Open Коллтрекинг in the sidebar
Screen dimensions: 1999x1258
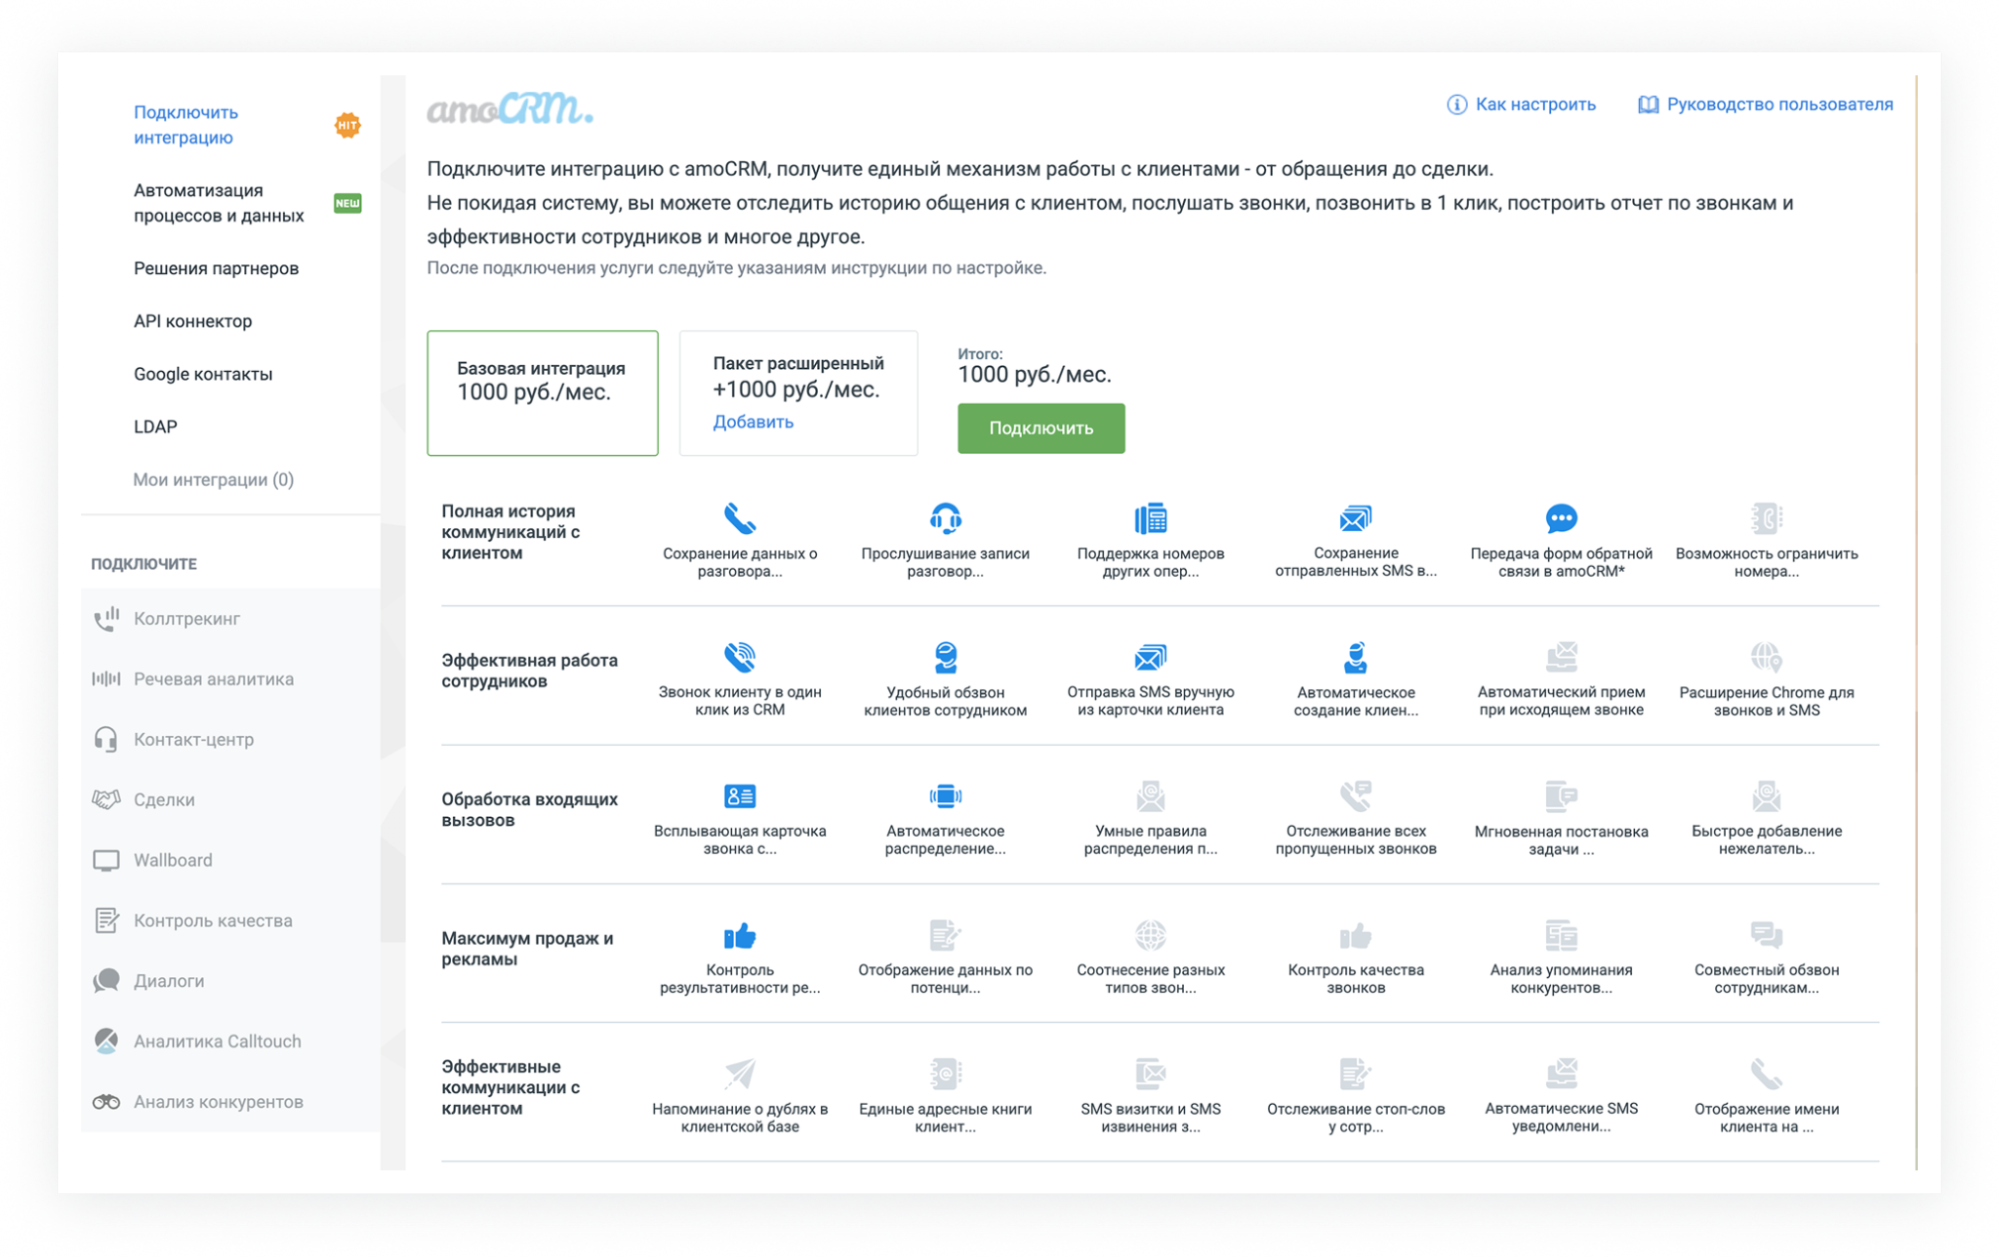click(x=187, y=619)
